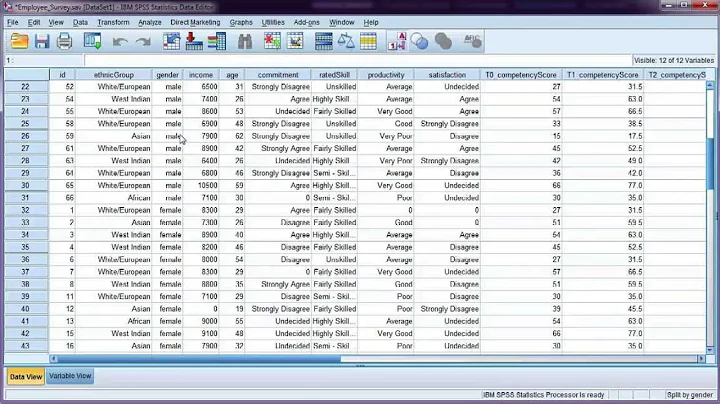
Task: Select the T0_competencyScore column header
Action: pos(521,74)
